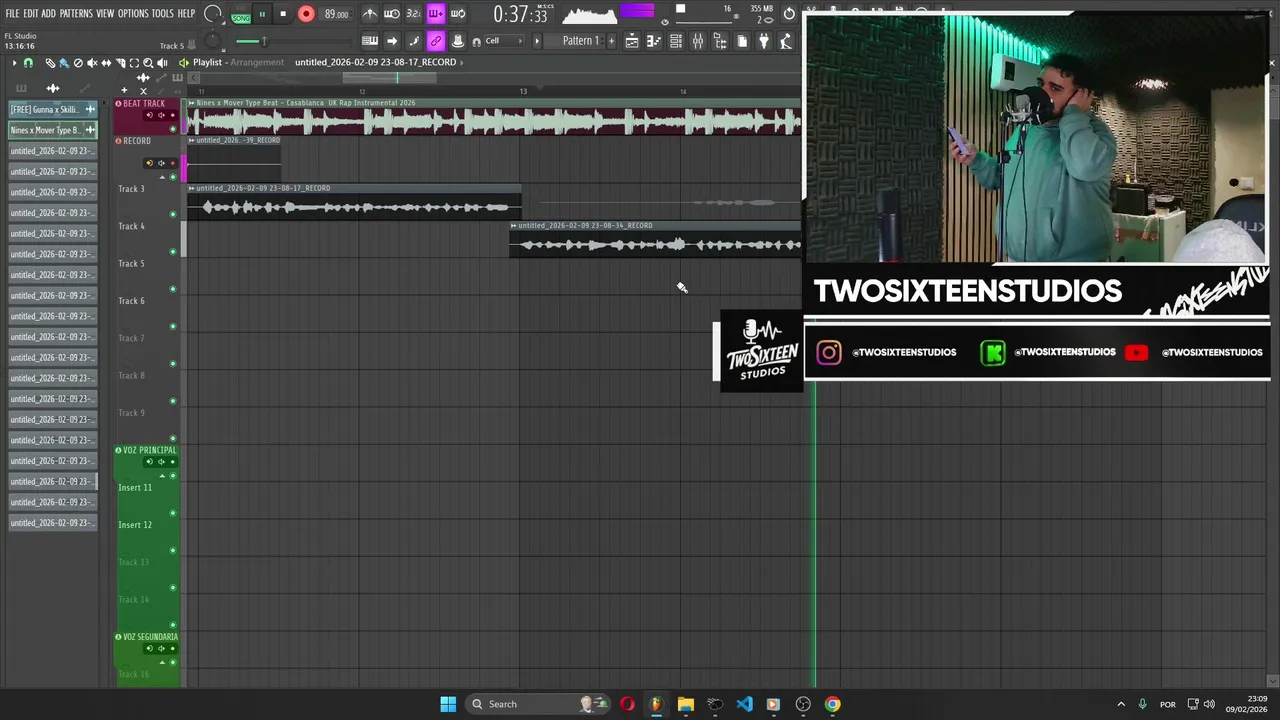Click the taskbar Search box

pos(536,704)
